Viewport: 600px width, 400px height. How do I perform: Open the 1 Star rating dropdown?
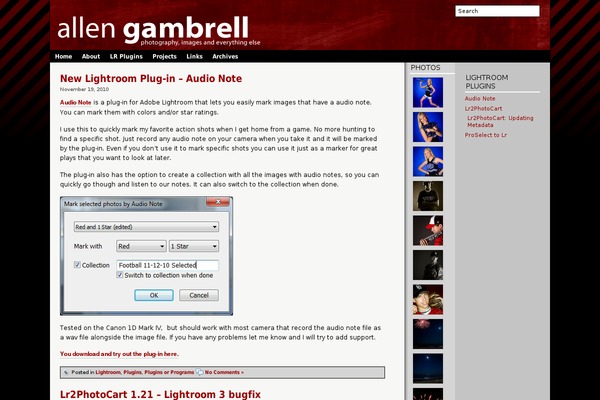pos(194,246)
